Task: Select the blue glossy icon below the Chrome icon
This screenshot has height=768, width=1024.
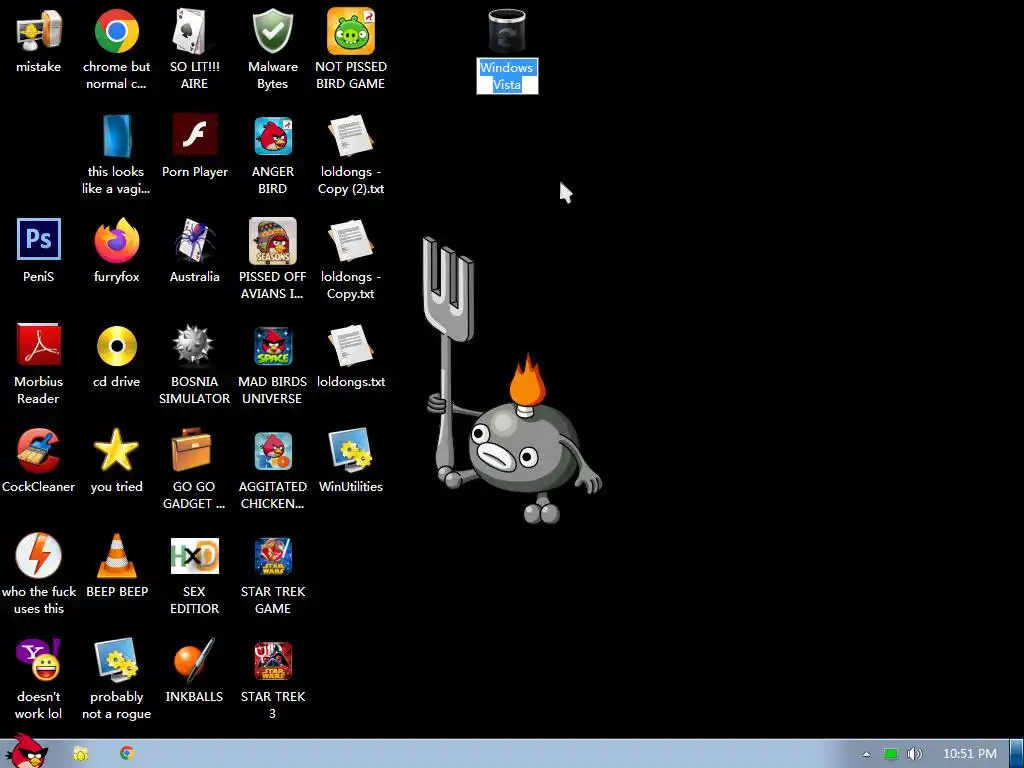Action: click(117, 136)
